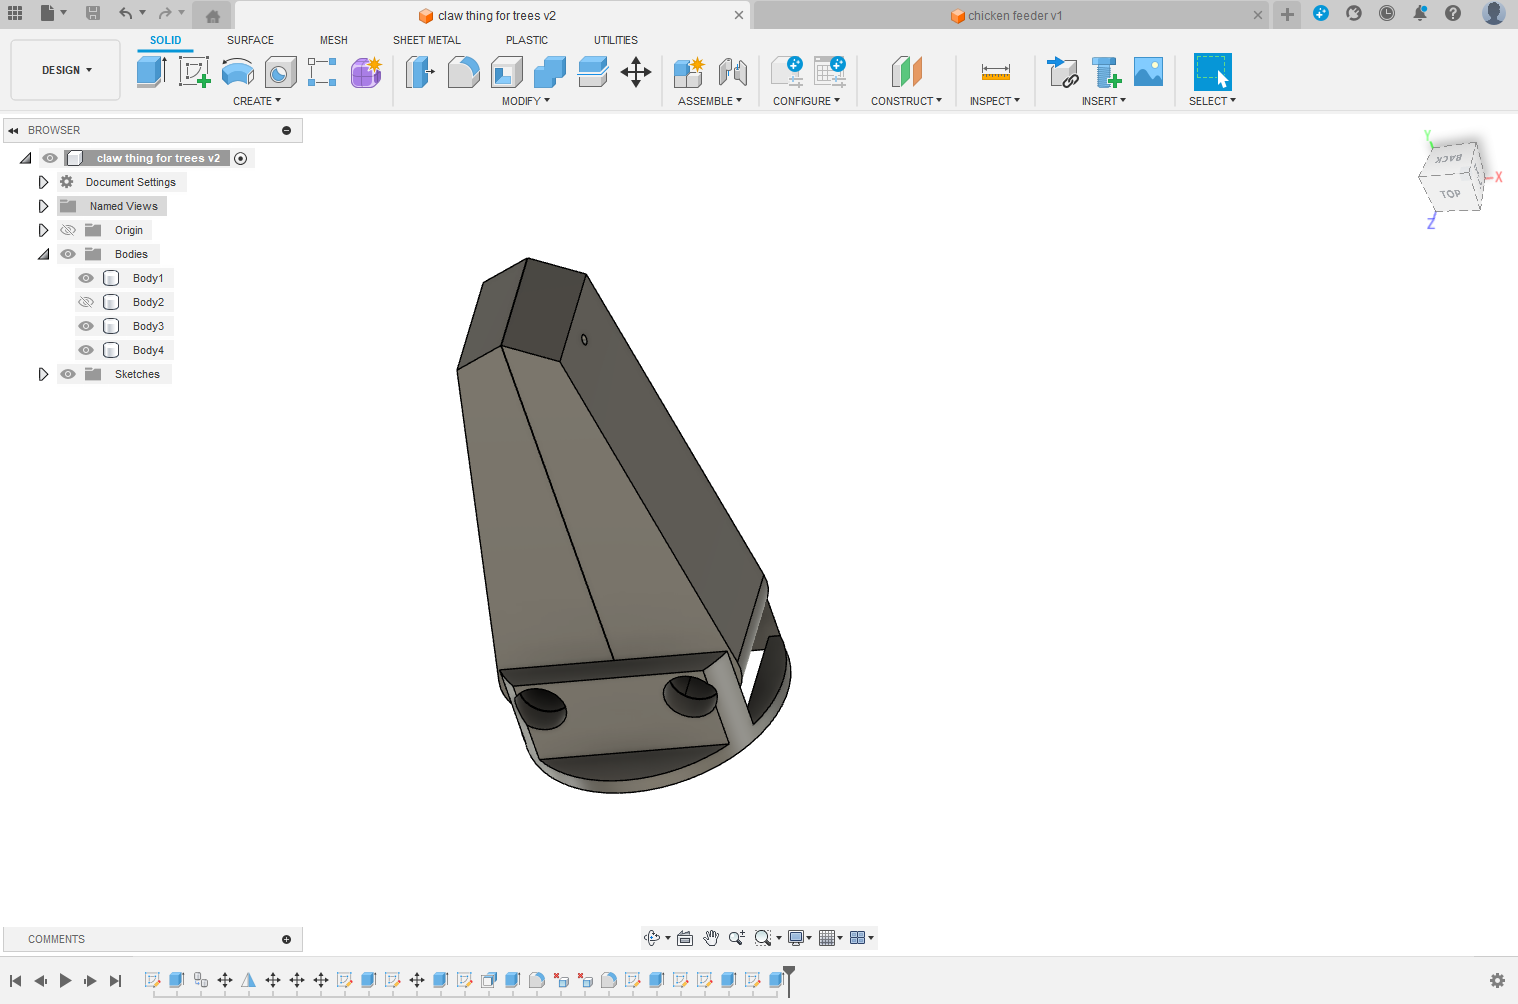Open the chicken feeder v1 document tab
The height and width of the screenshot is (1004, 1518).
tap(1010, 15)
